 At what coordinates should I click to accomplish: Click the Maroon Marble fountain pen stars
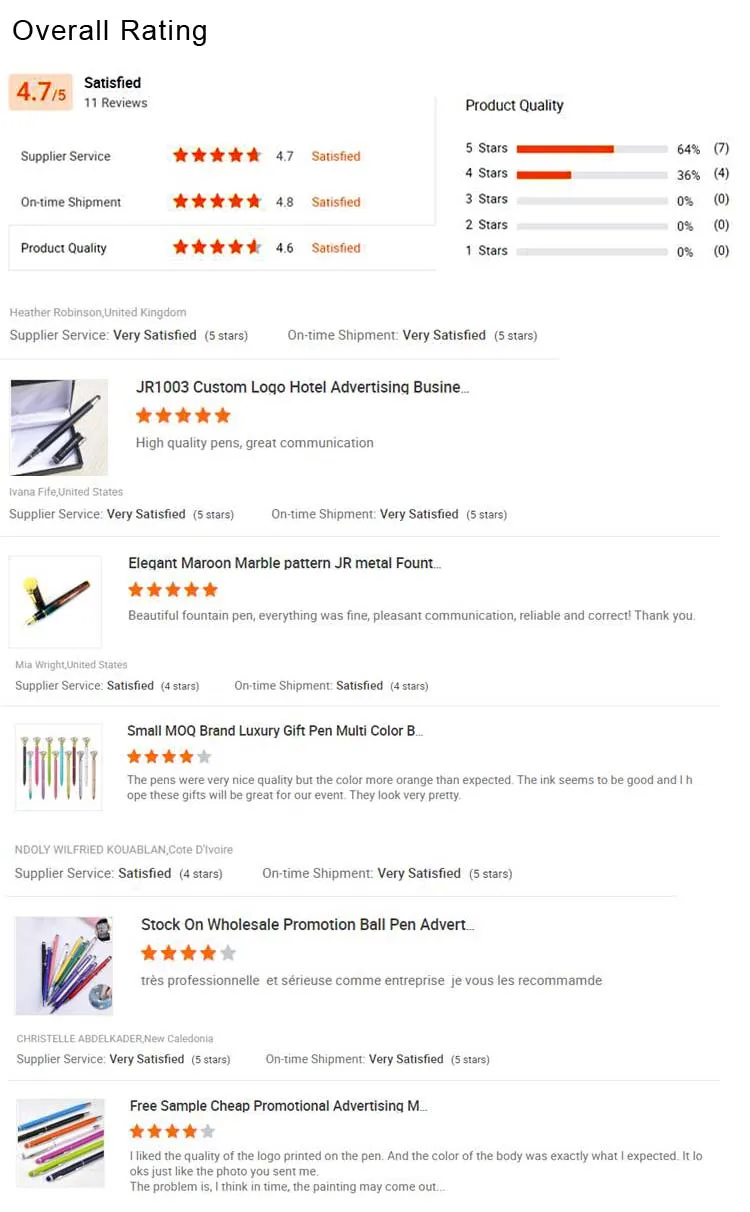tap(173, 590)
